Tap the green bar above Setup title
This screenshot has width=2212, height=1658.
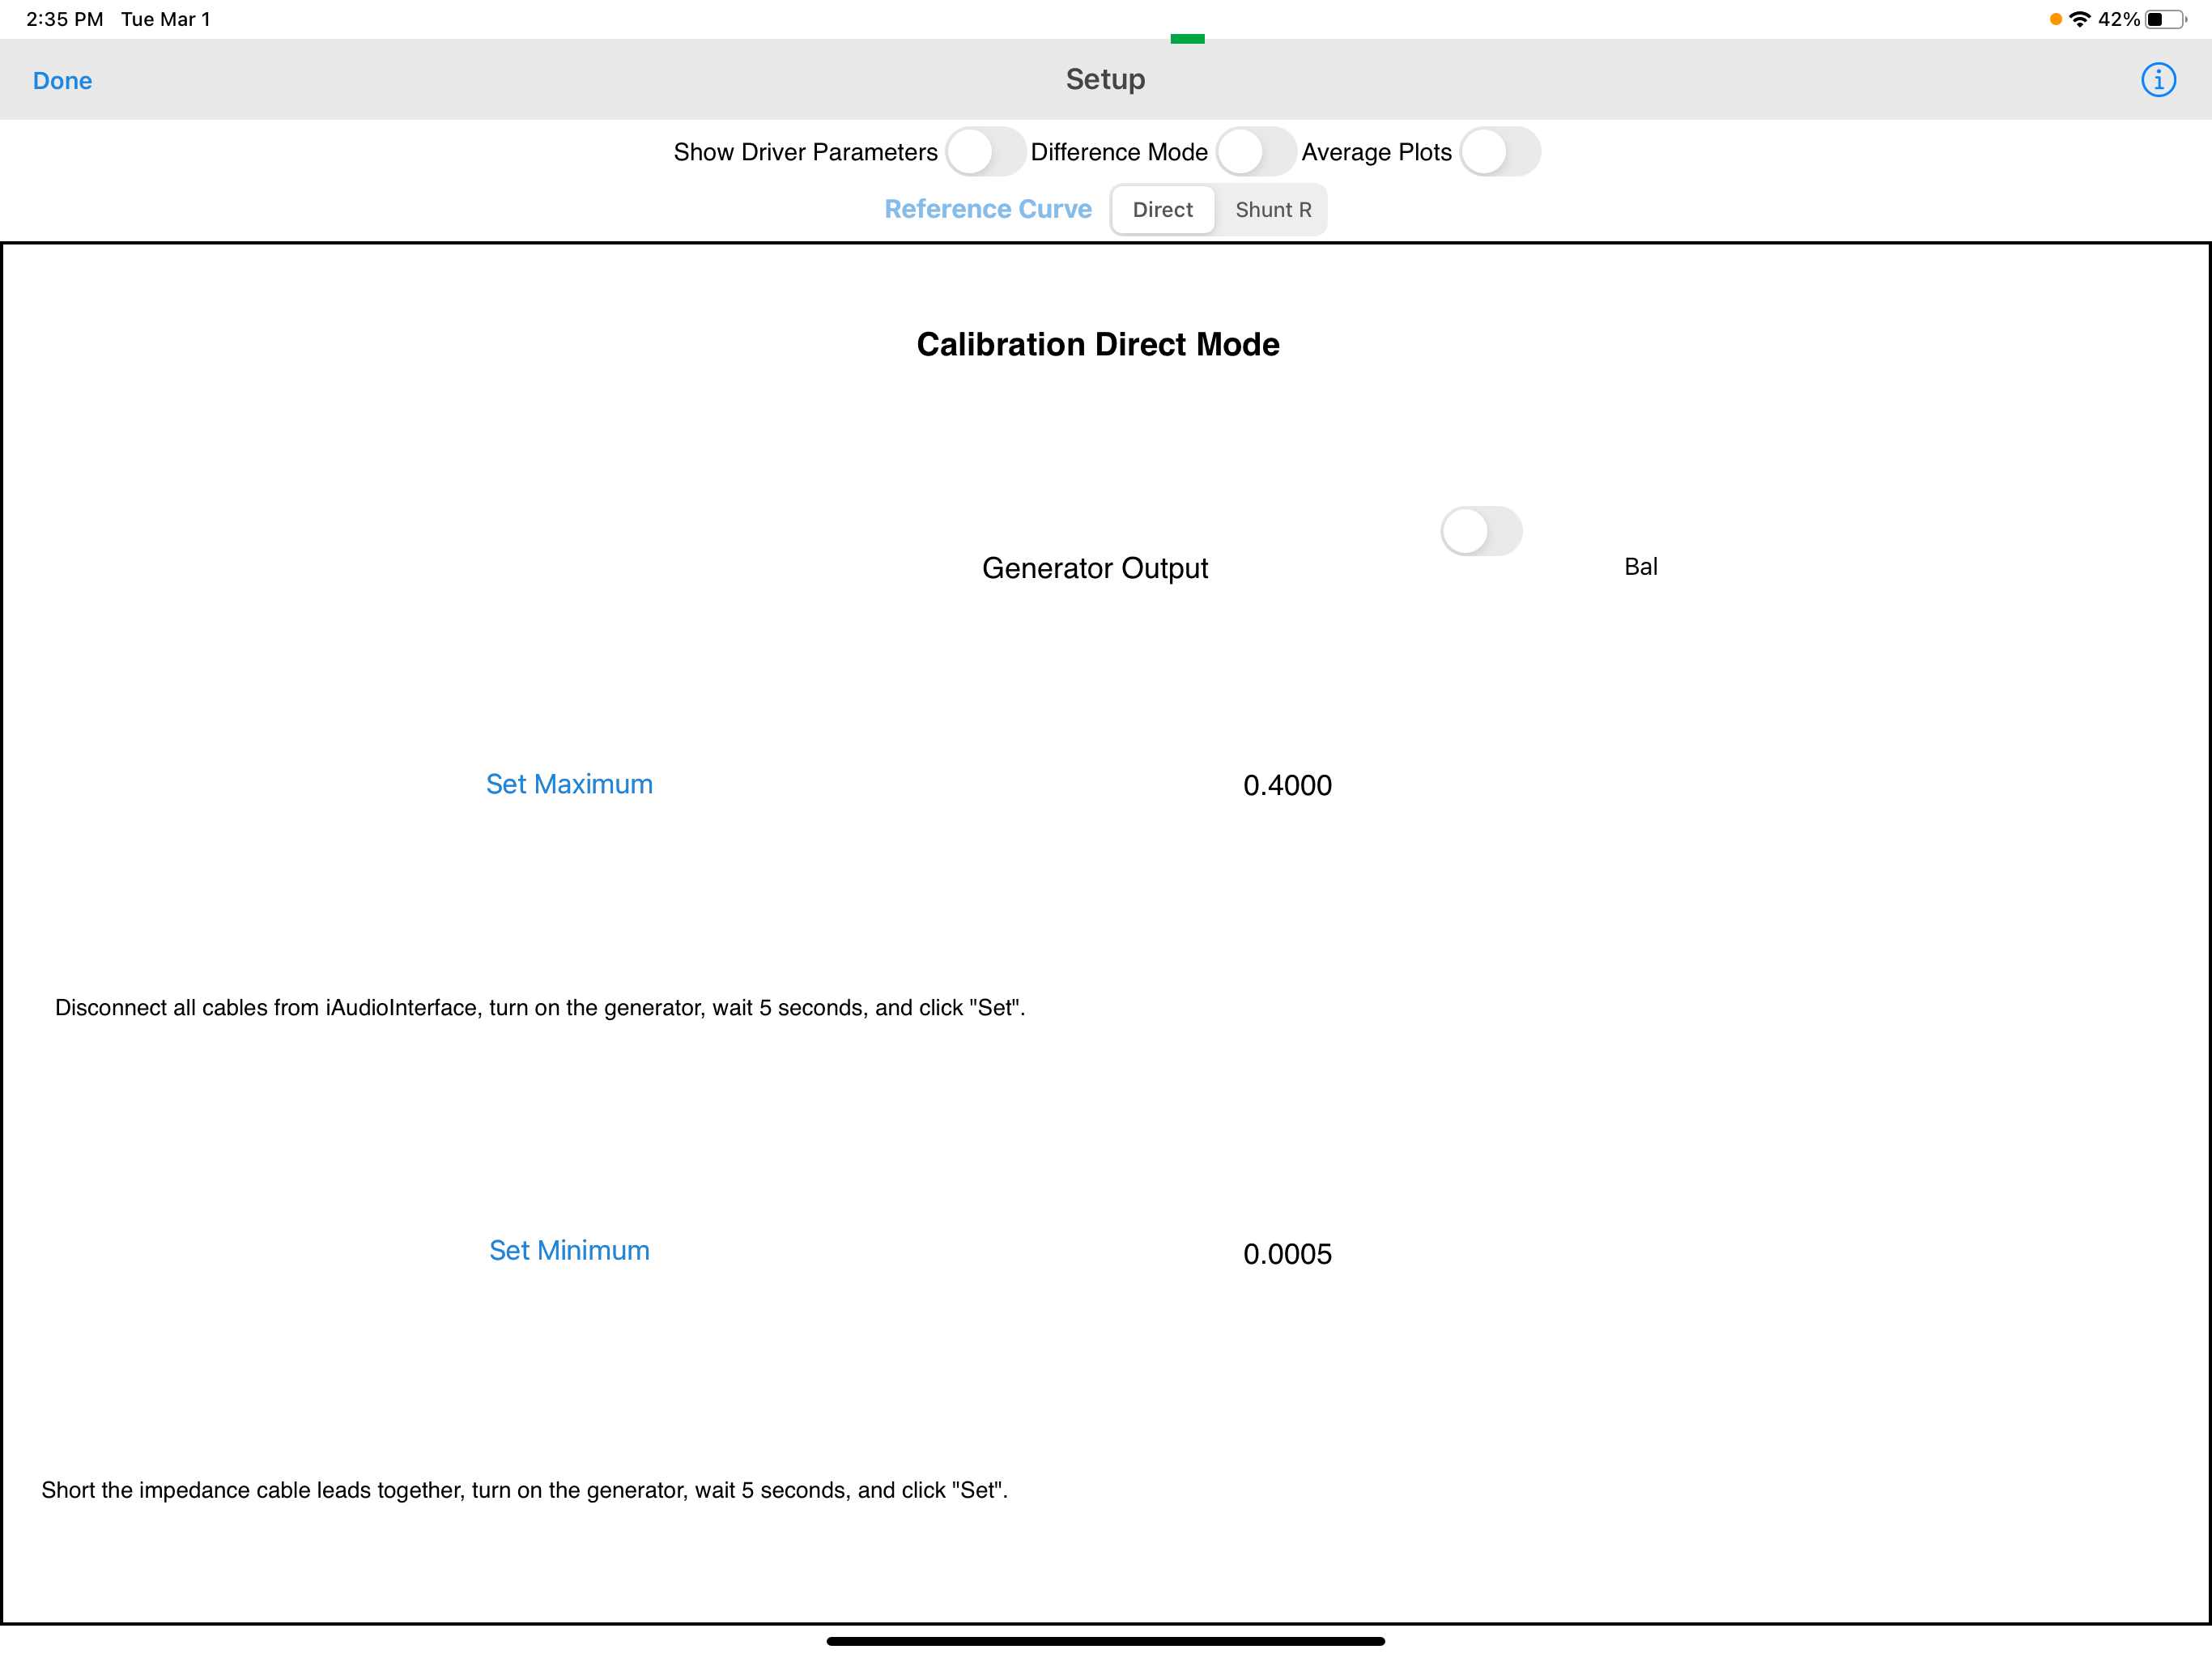(x=1187, y=39)
